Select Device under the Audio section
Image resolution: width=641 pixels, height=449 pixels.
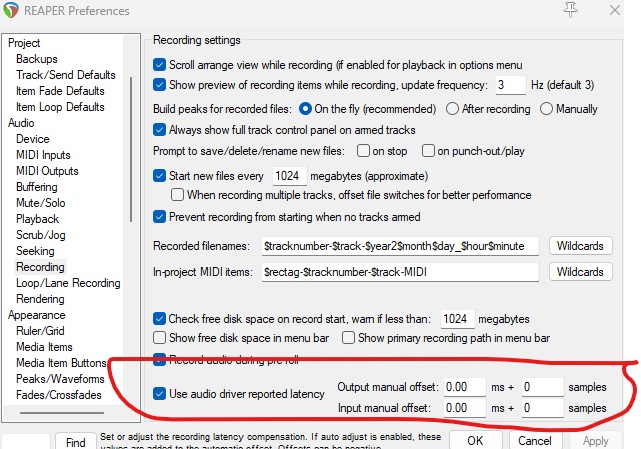click(x=32, y=139)
